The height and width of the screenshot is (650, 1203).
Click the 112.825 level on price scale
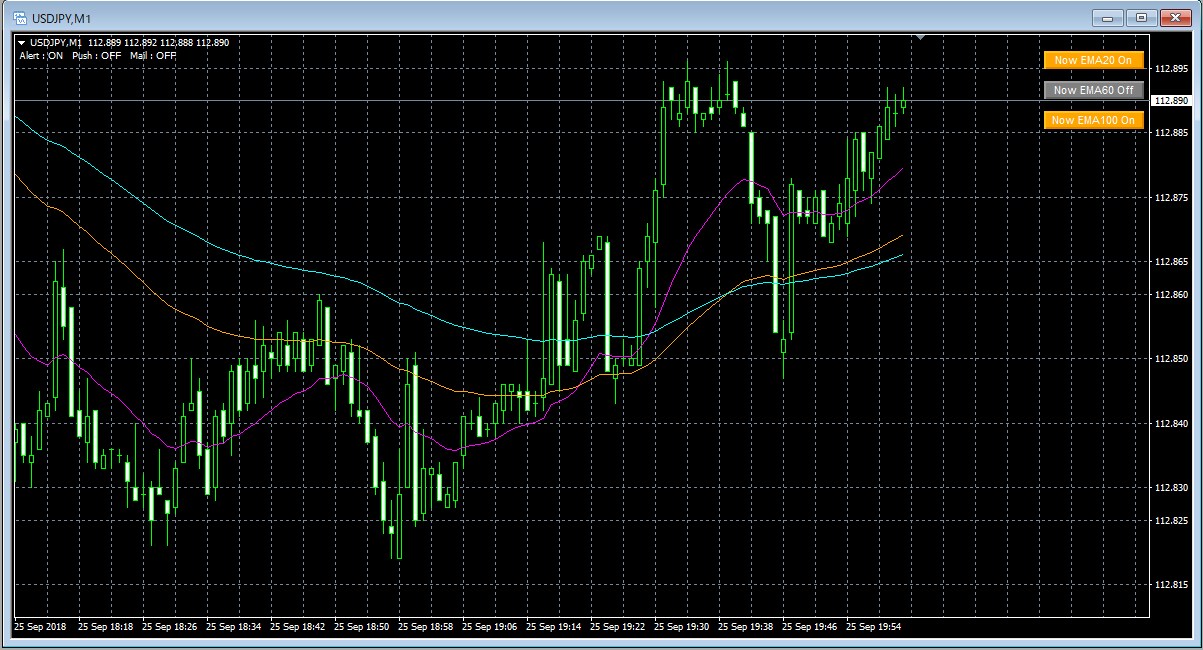1170,520
